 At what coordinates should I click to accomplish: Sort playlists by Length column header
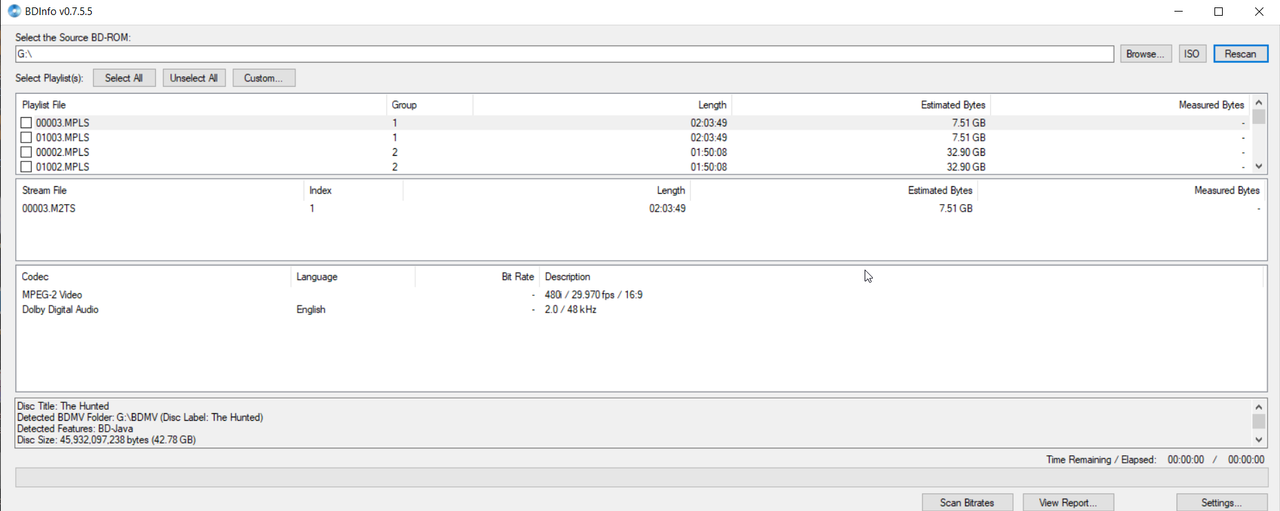602,105
